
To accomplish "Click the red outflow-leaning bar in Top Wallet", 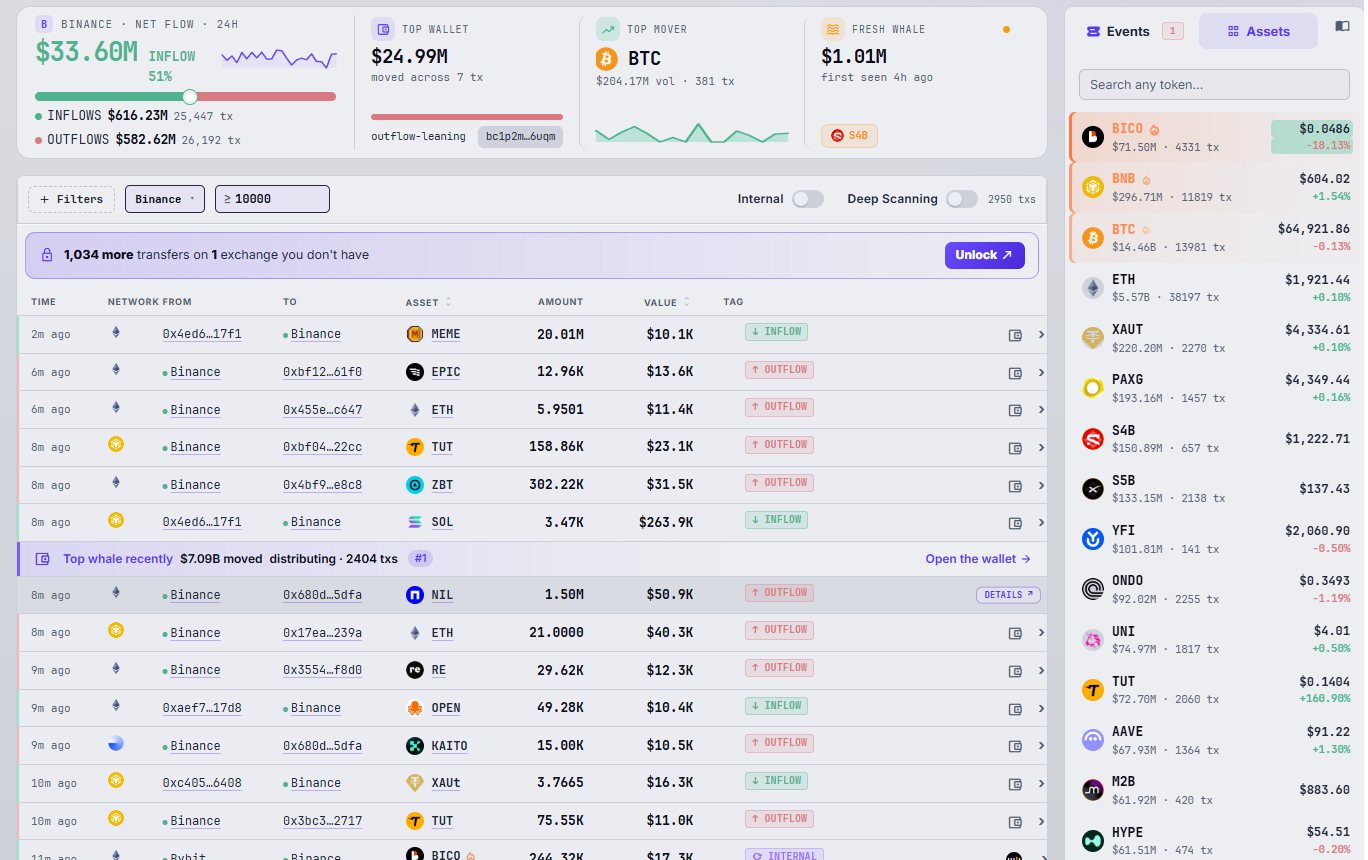I will (x=467, y=117).
